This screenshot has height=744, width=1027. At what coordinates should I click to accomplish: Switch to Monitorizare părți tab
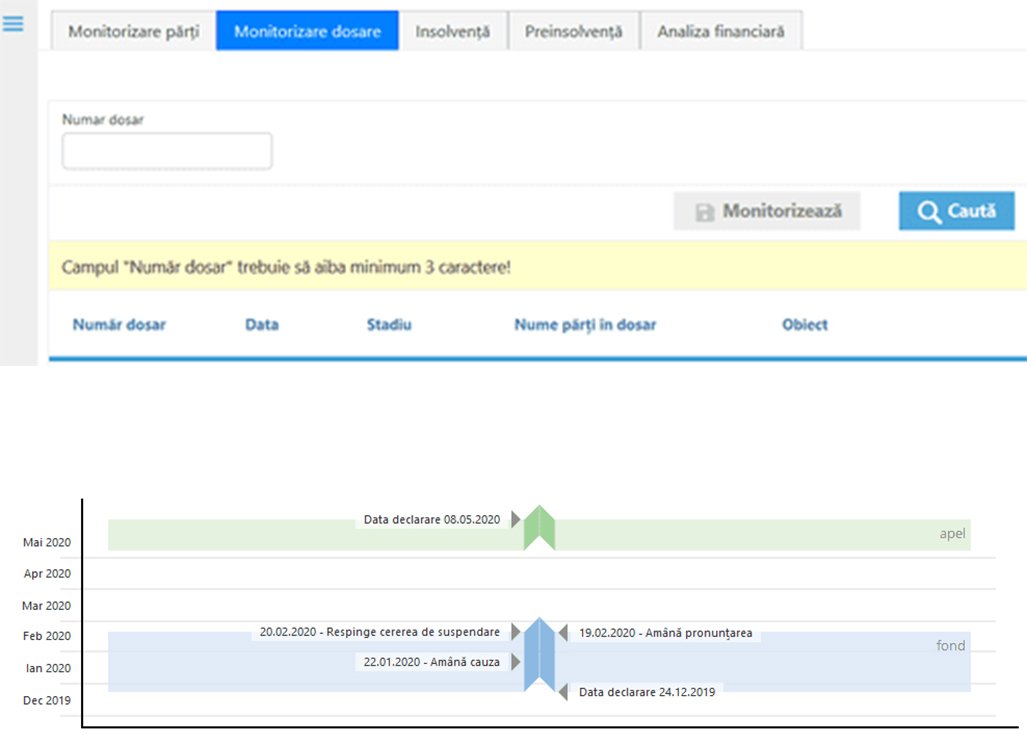click(134, 31)
